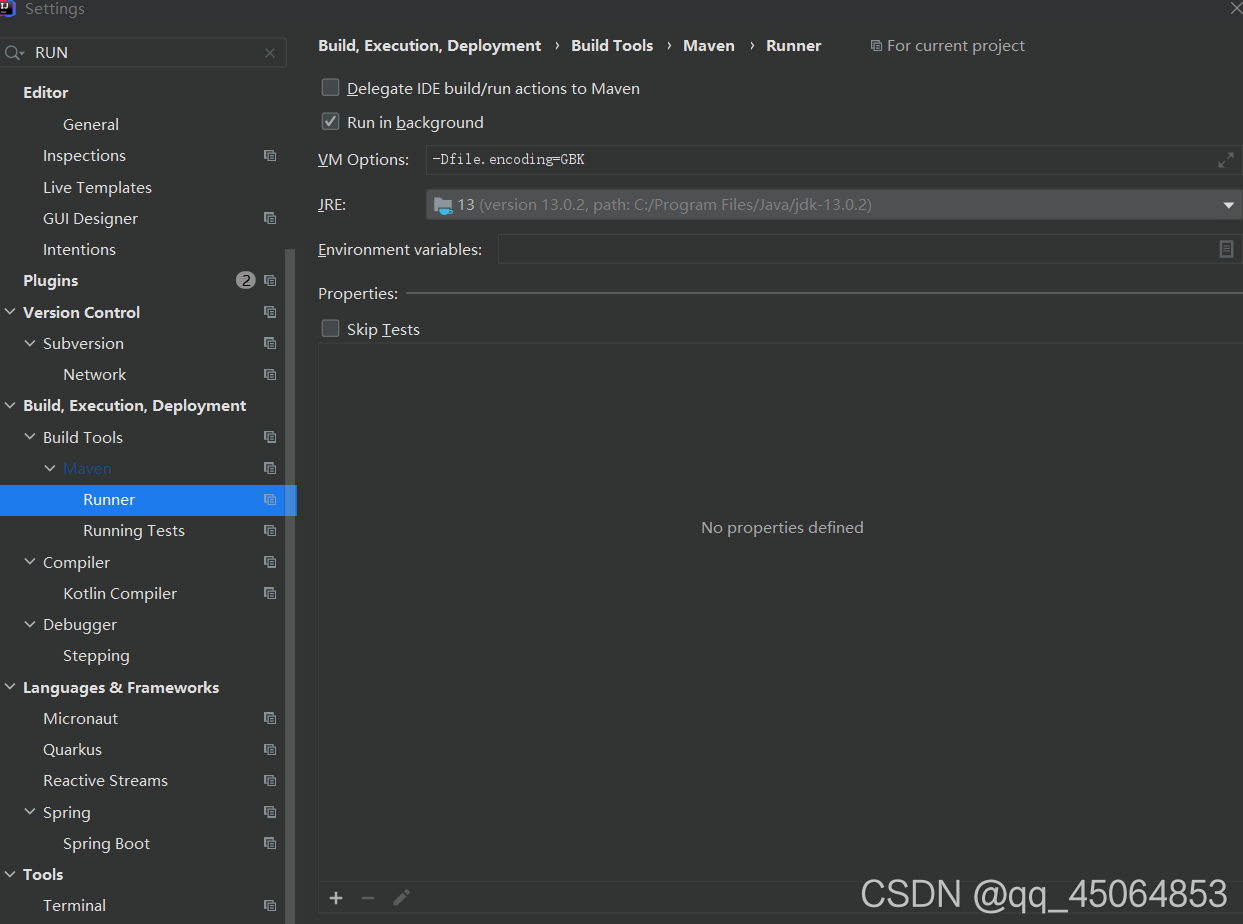The height and width of the screenshot is (924, 1243).
Task: Click the project-level icon beside Spring
Action: click(x=270, y=812)
